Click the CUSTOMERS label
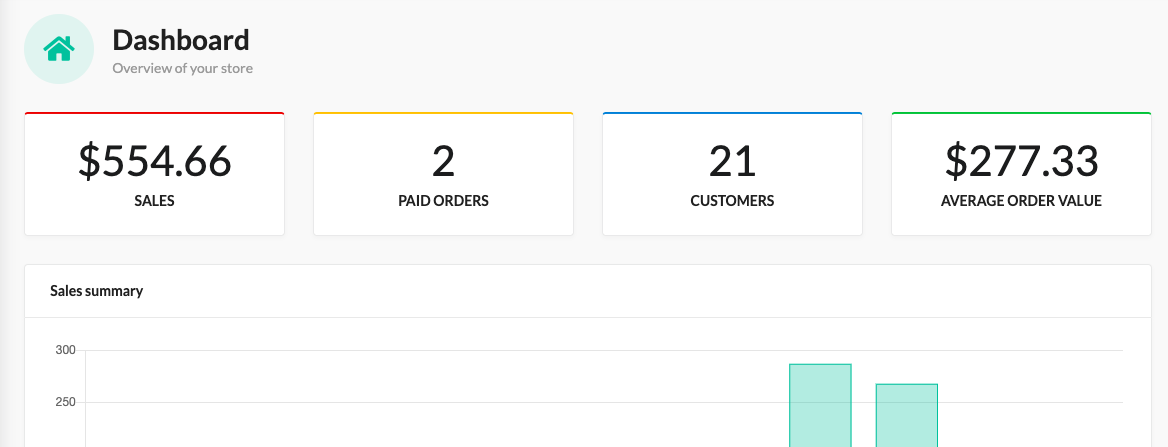This screenshot has height=447, width=1168. [732, 201]
